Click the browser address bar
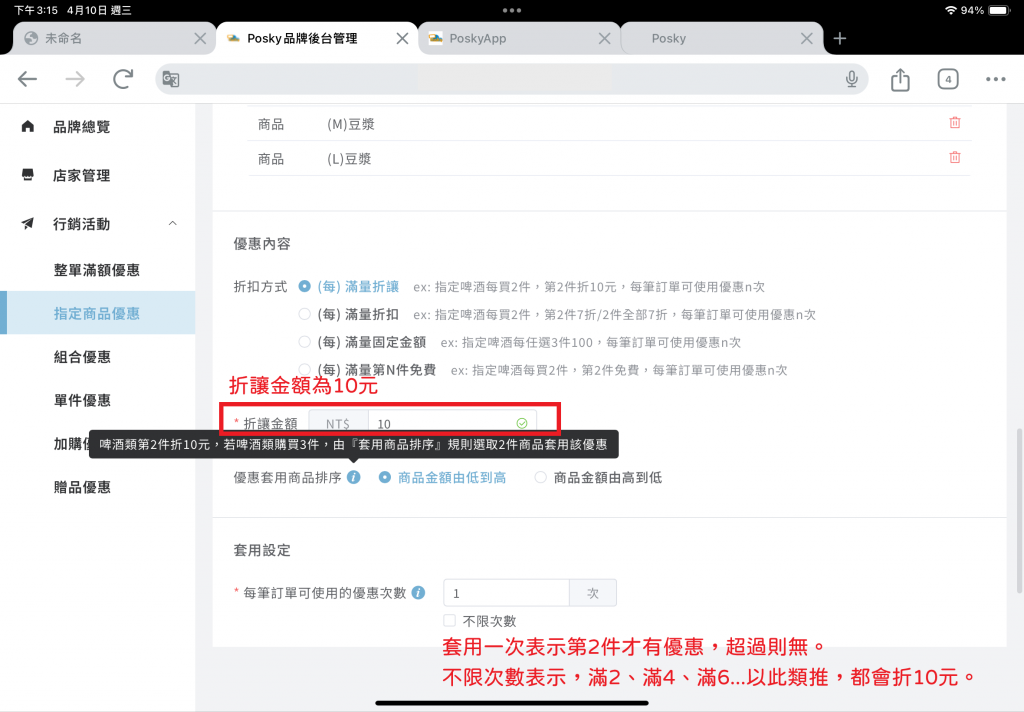The image size is (1024, 712). tap(512, 79)
